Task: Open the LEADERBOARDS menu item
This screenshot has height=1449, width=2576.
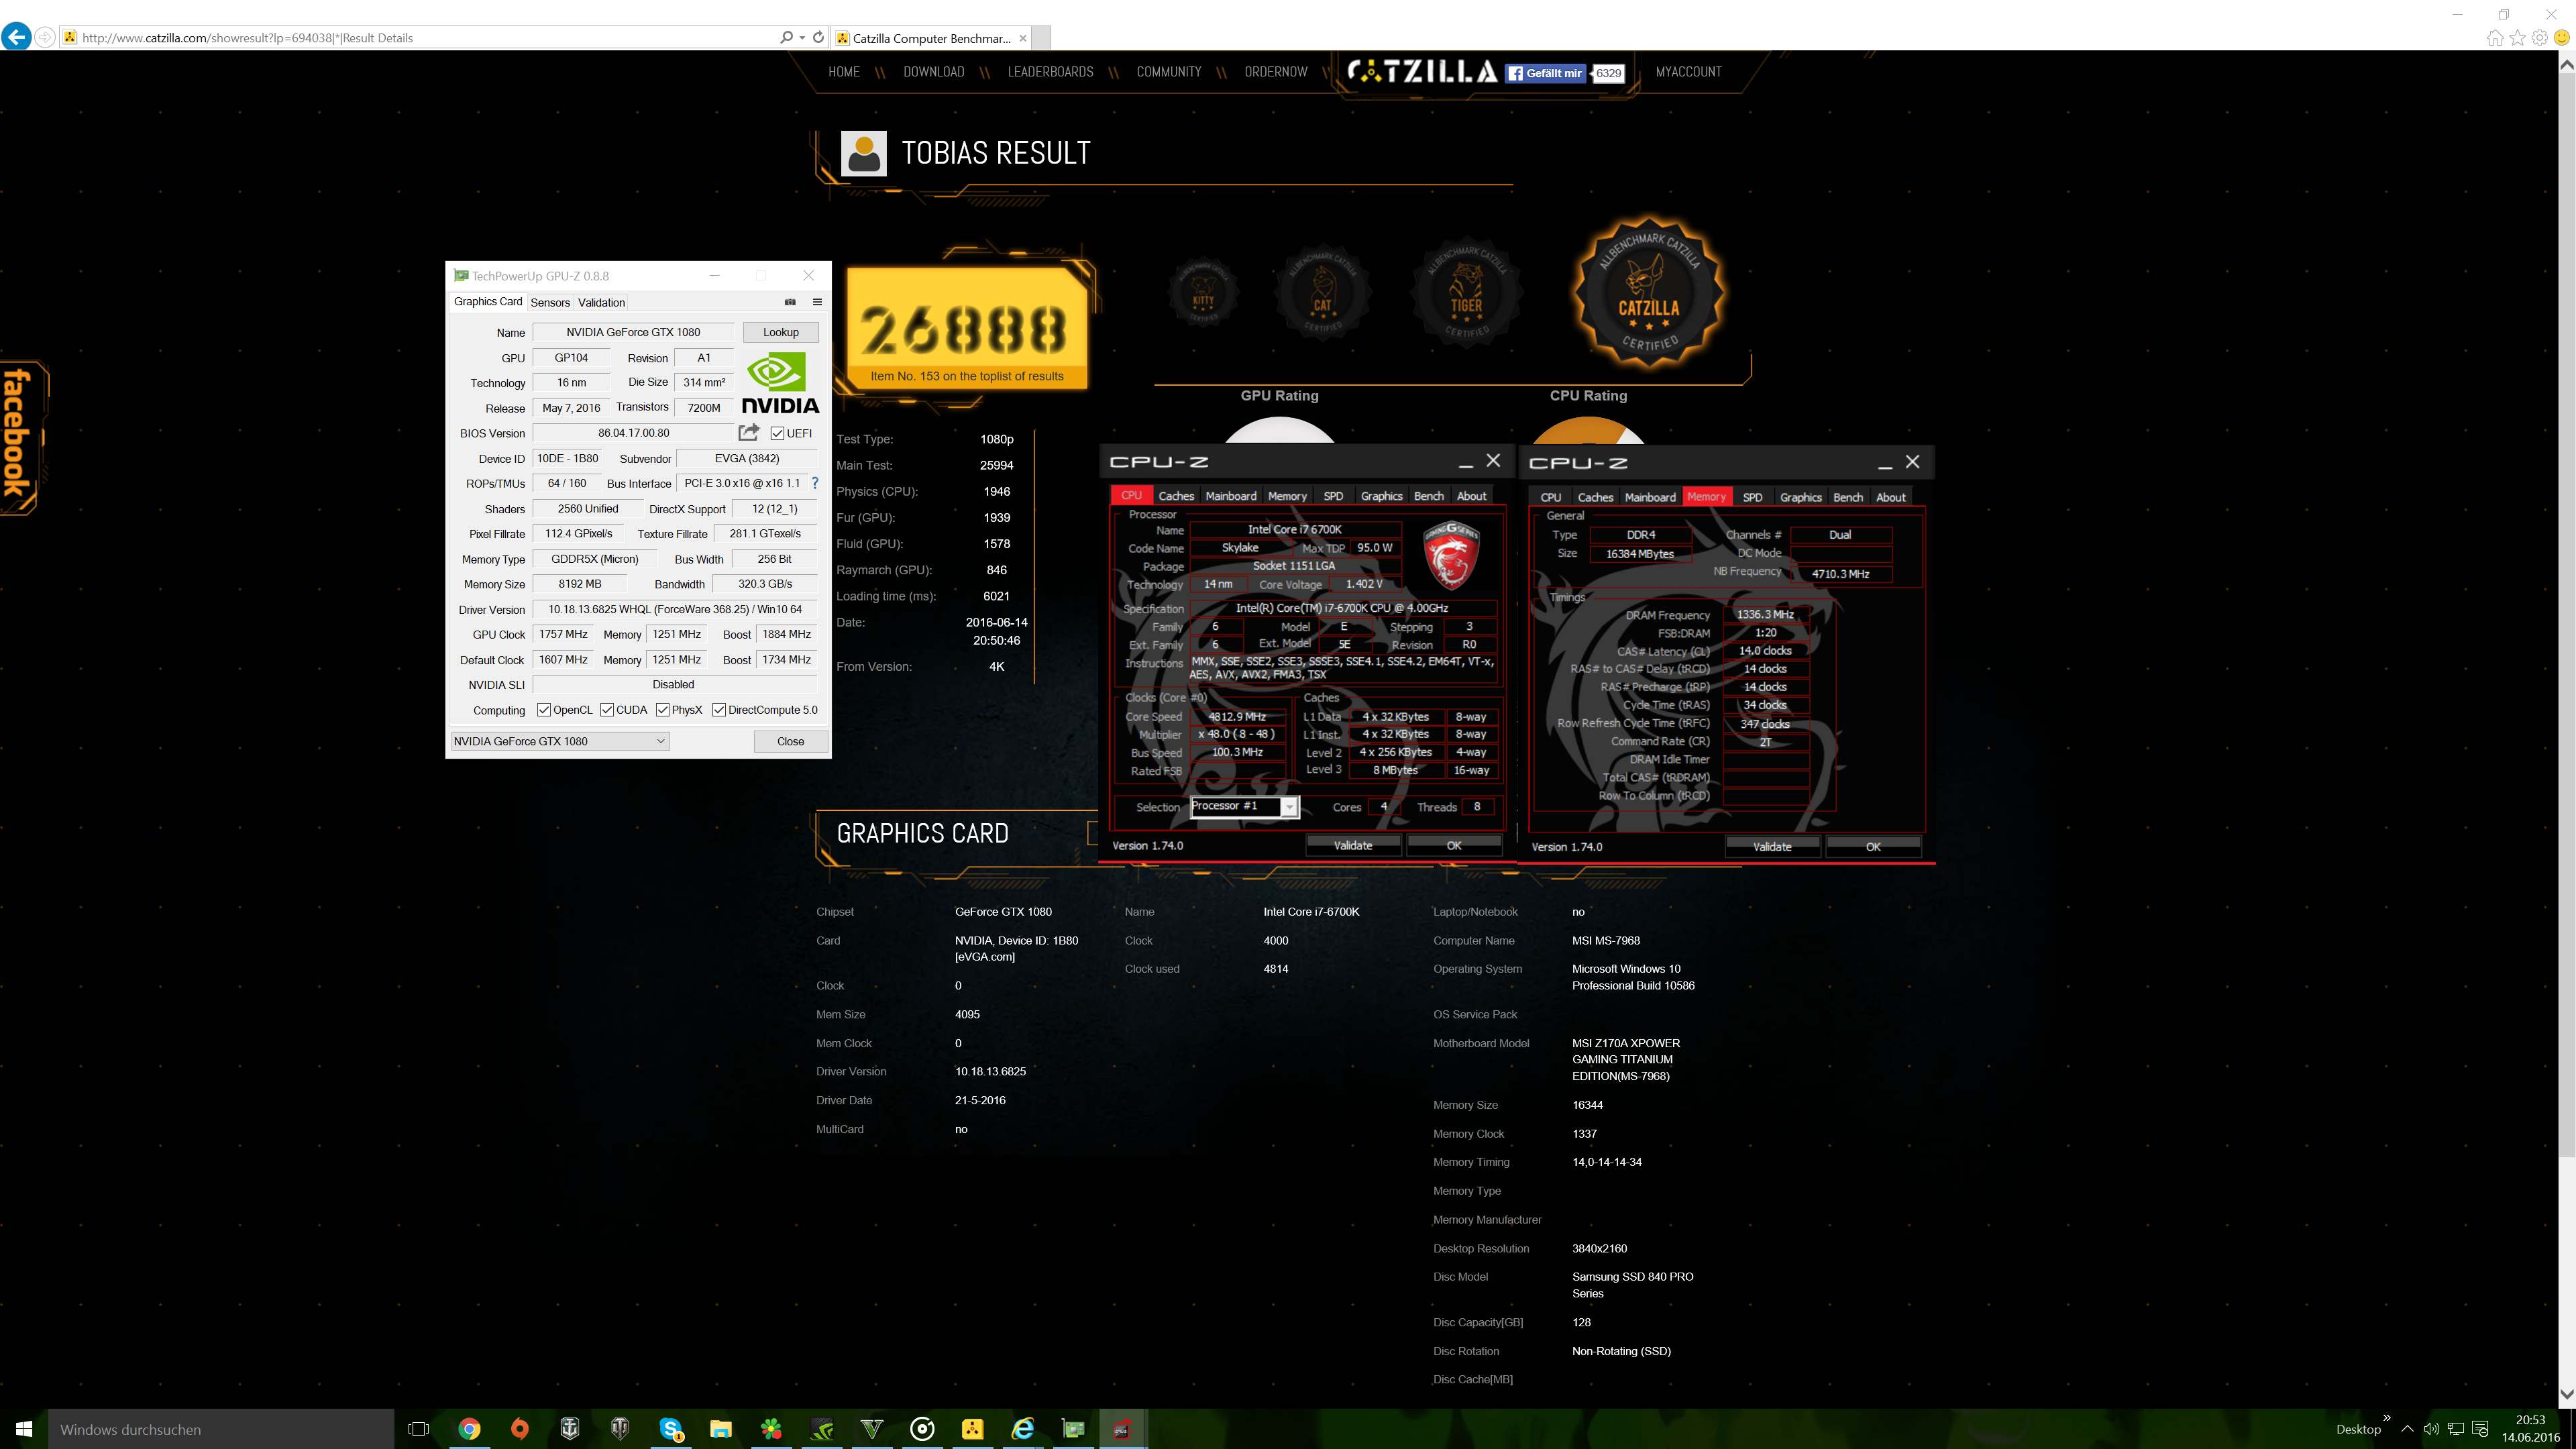Action: click(x=1050, y=72)
